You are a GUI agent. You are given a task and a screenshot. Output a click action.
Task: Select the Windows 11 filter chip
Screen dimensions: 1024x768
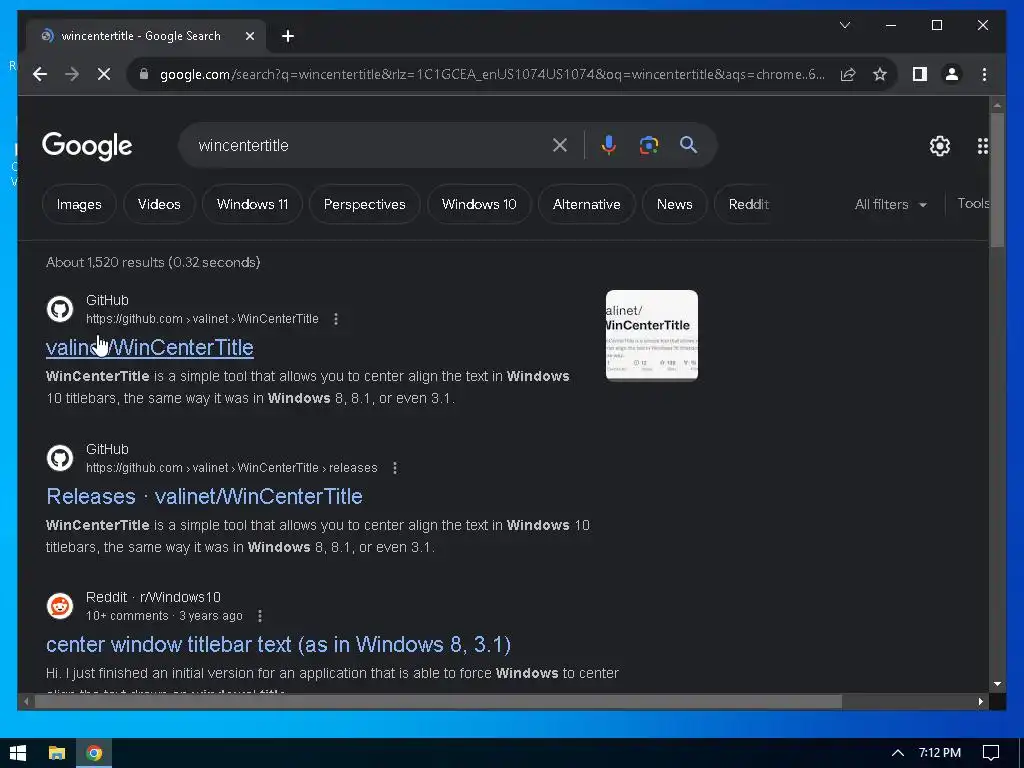point(252,204)
